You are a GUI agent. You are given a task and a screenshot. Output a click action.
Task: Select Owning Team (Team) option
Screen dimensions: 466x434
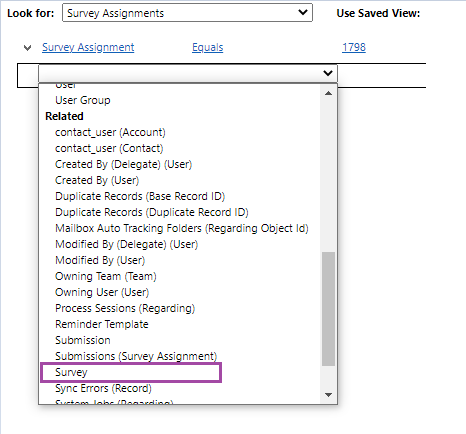pos(106,276)
